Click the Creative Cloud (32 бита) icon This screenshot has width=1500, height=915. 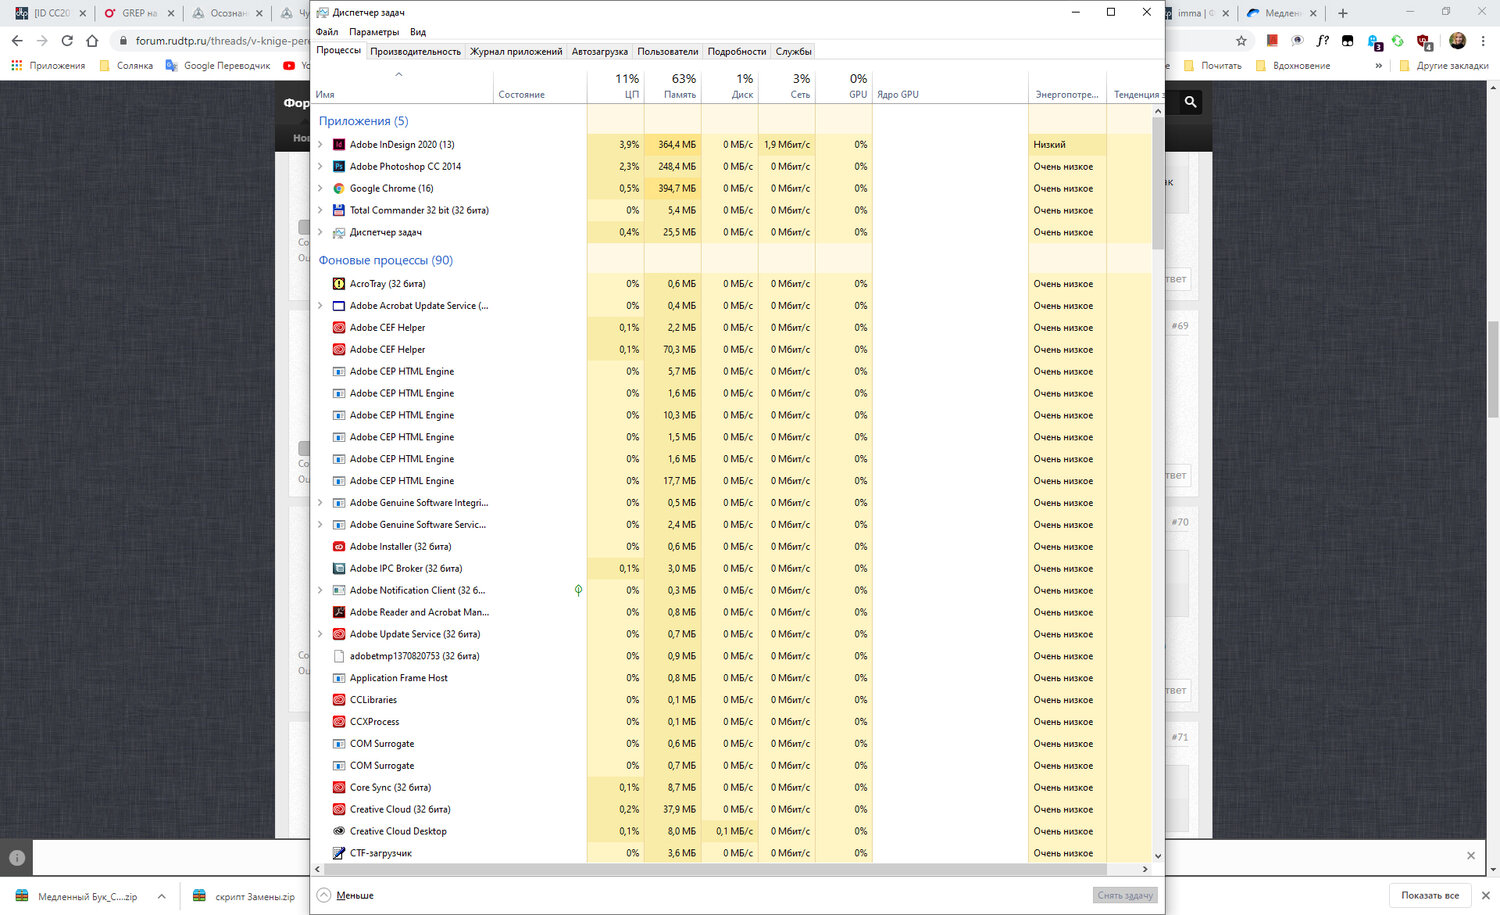339,810
